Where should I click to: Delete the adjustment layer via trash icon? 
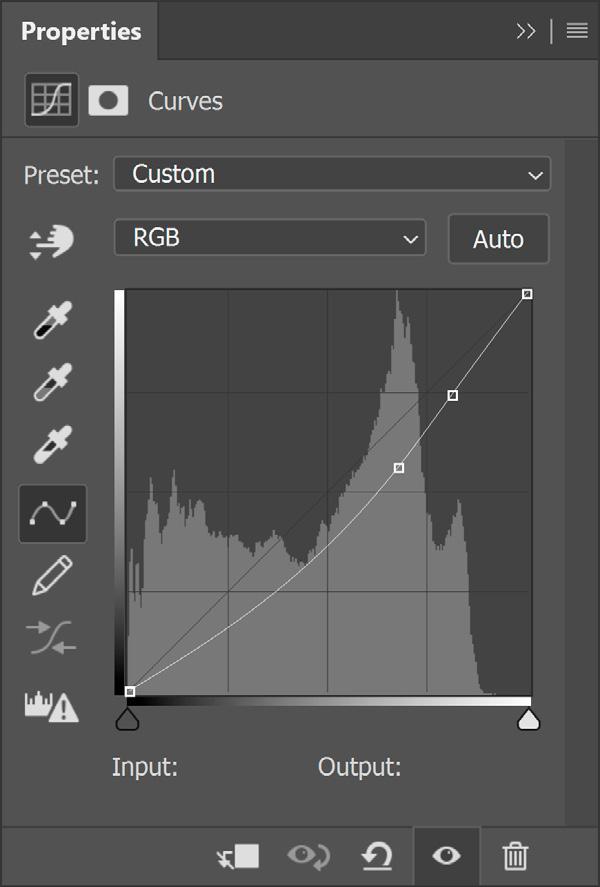click(515, 856)
